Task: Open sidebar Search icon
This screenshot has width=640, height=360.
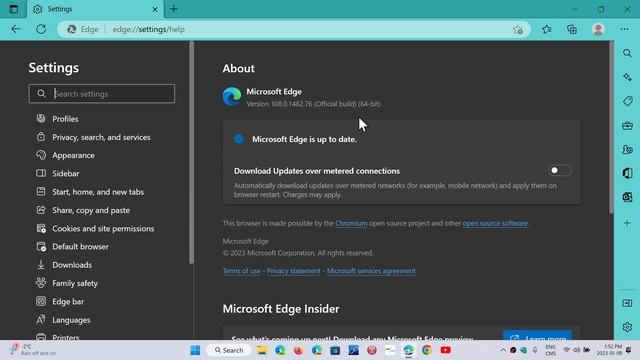Action: 627,53
